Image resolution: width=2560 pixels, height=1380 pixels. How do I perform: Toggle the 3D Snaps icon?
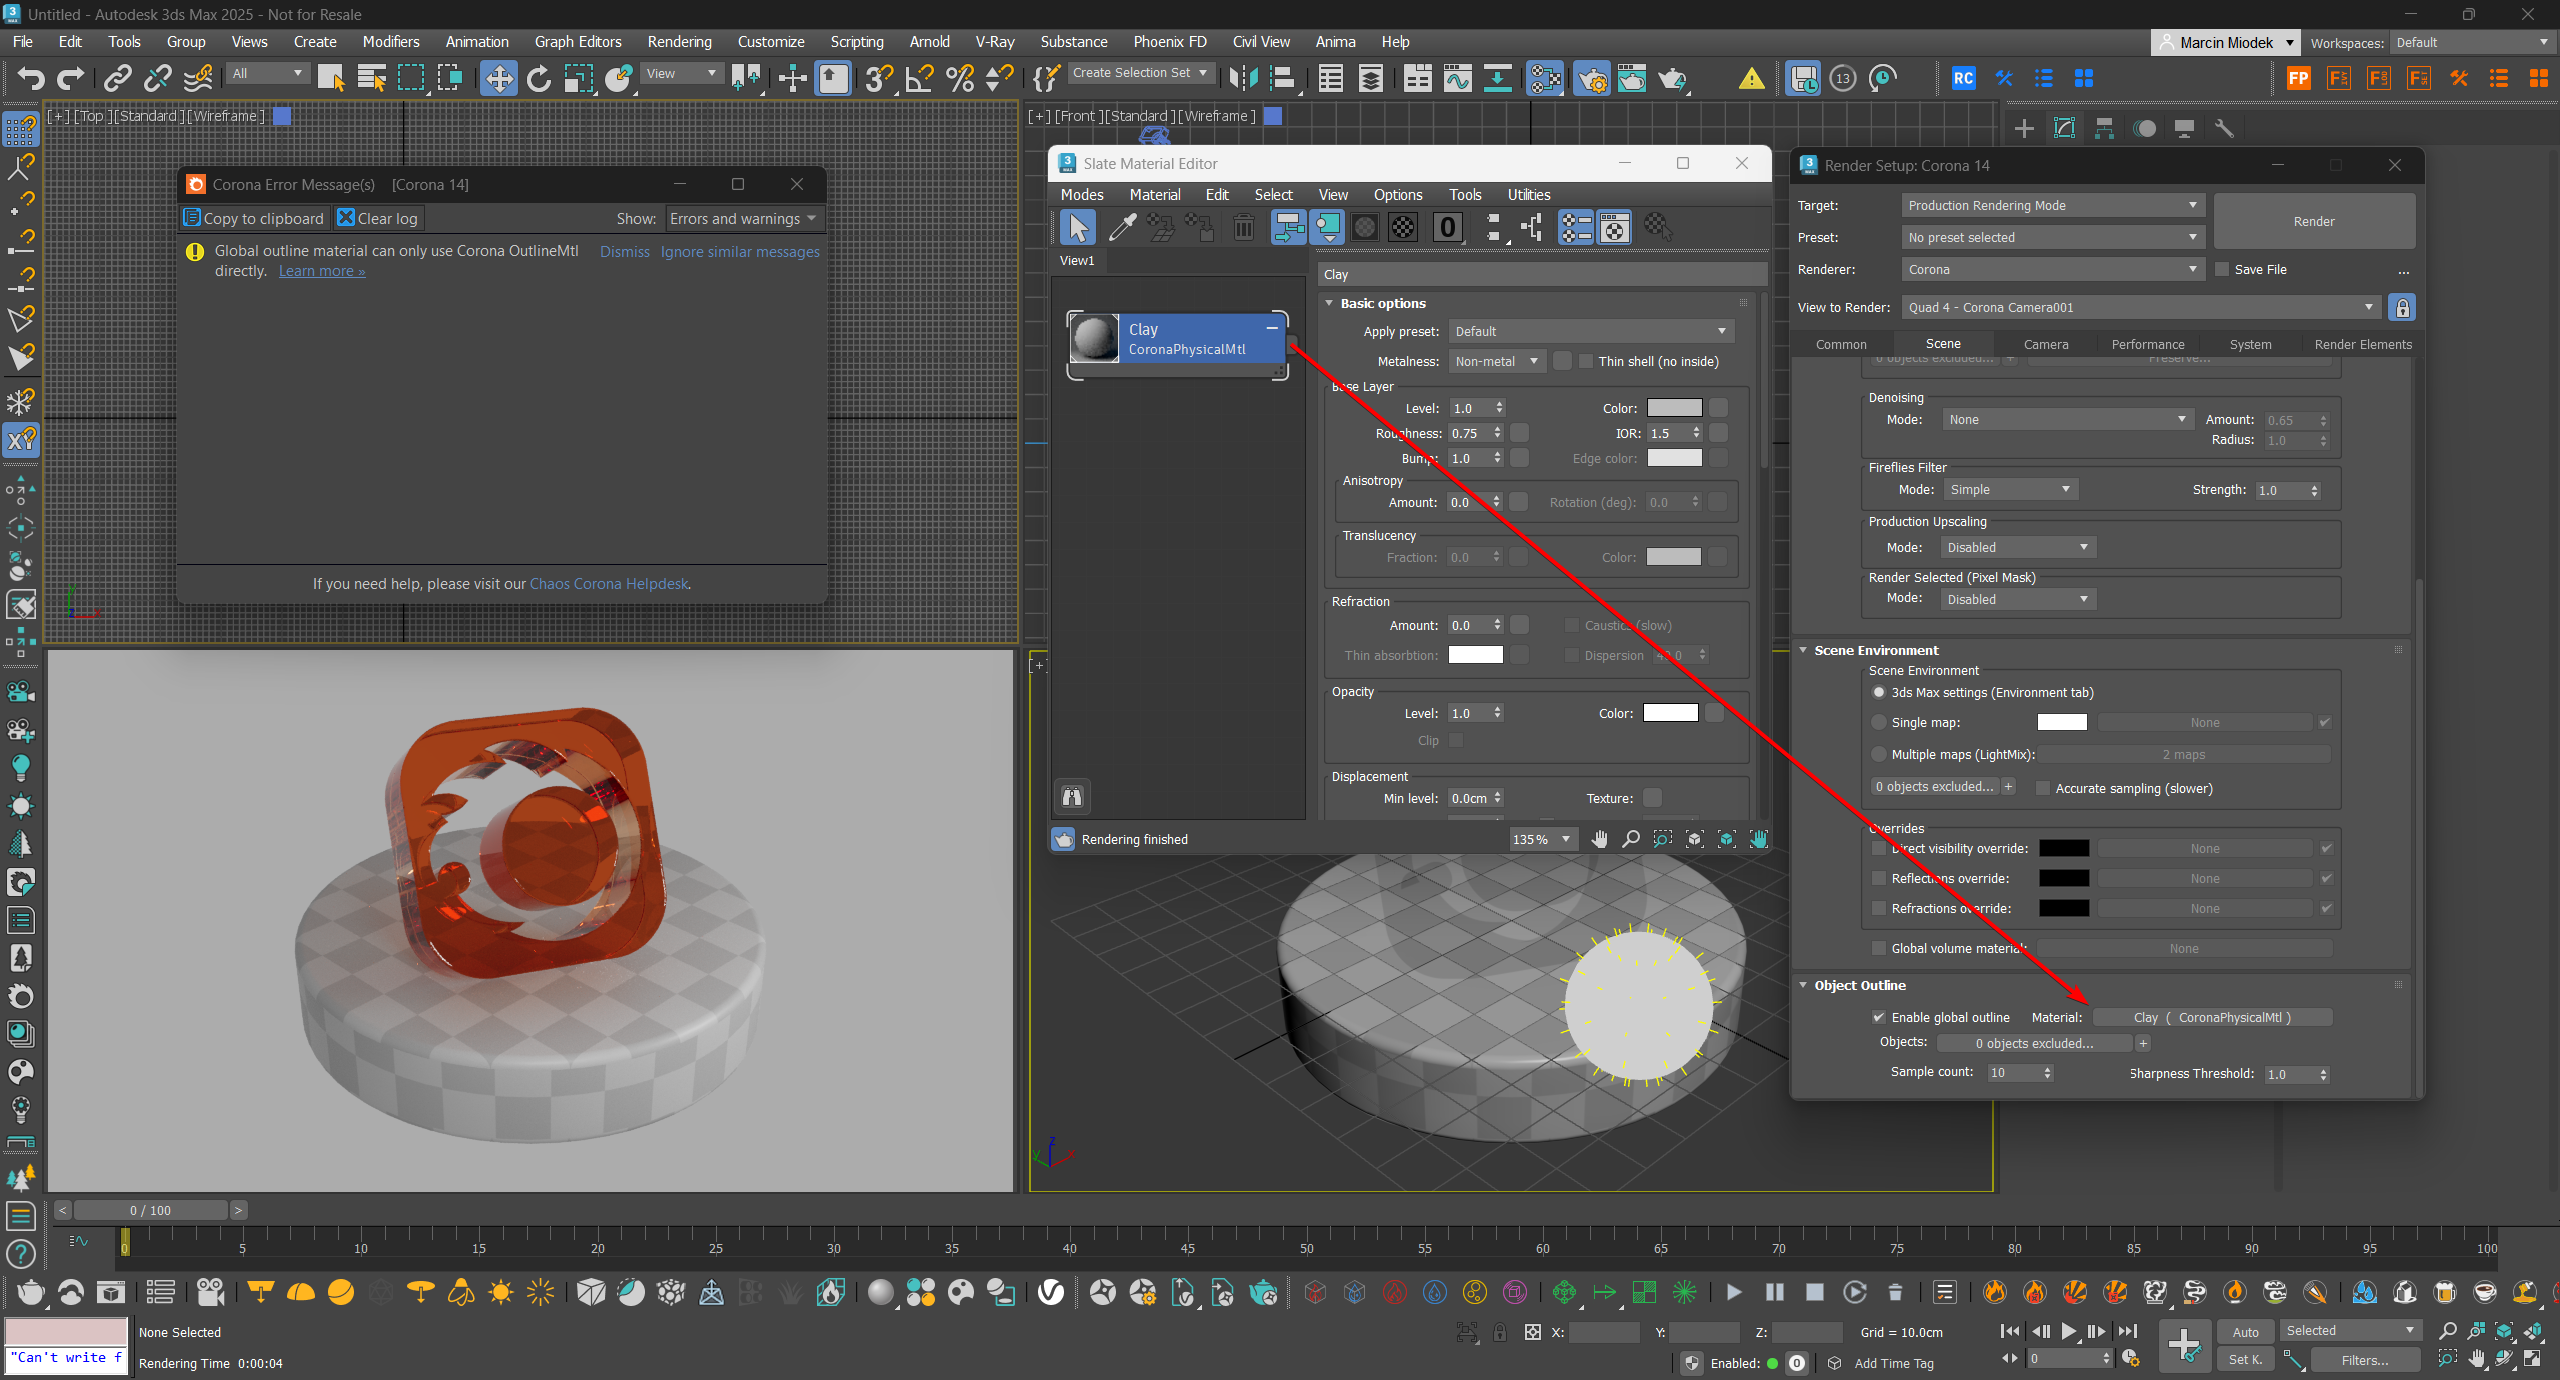click(x=878, y=78)
